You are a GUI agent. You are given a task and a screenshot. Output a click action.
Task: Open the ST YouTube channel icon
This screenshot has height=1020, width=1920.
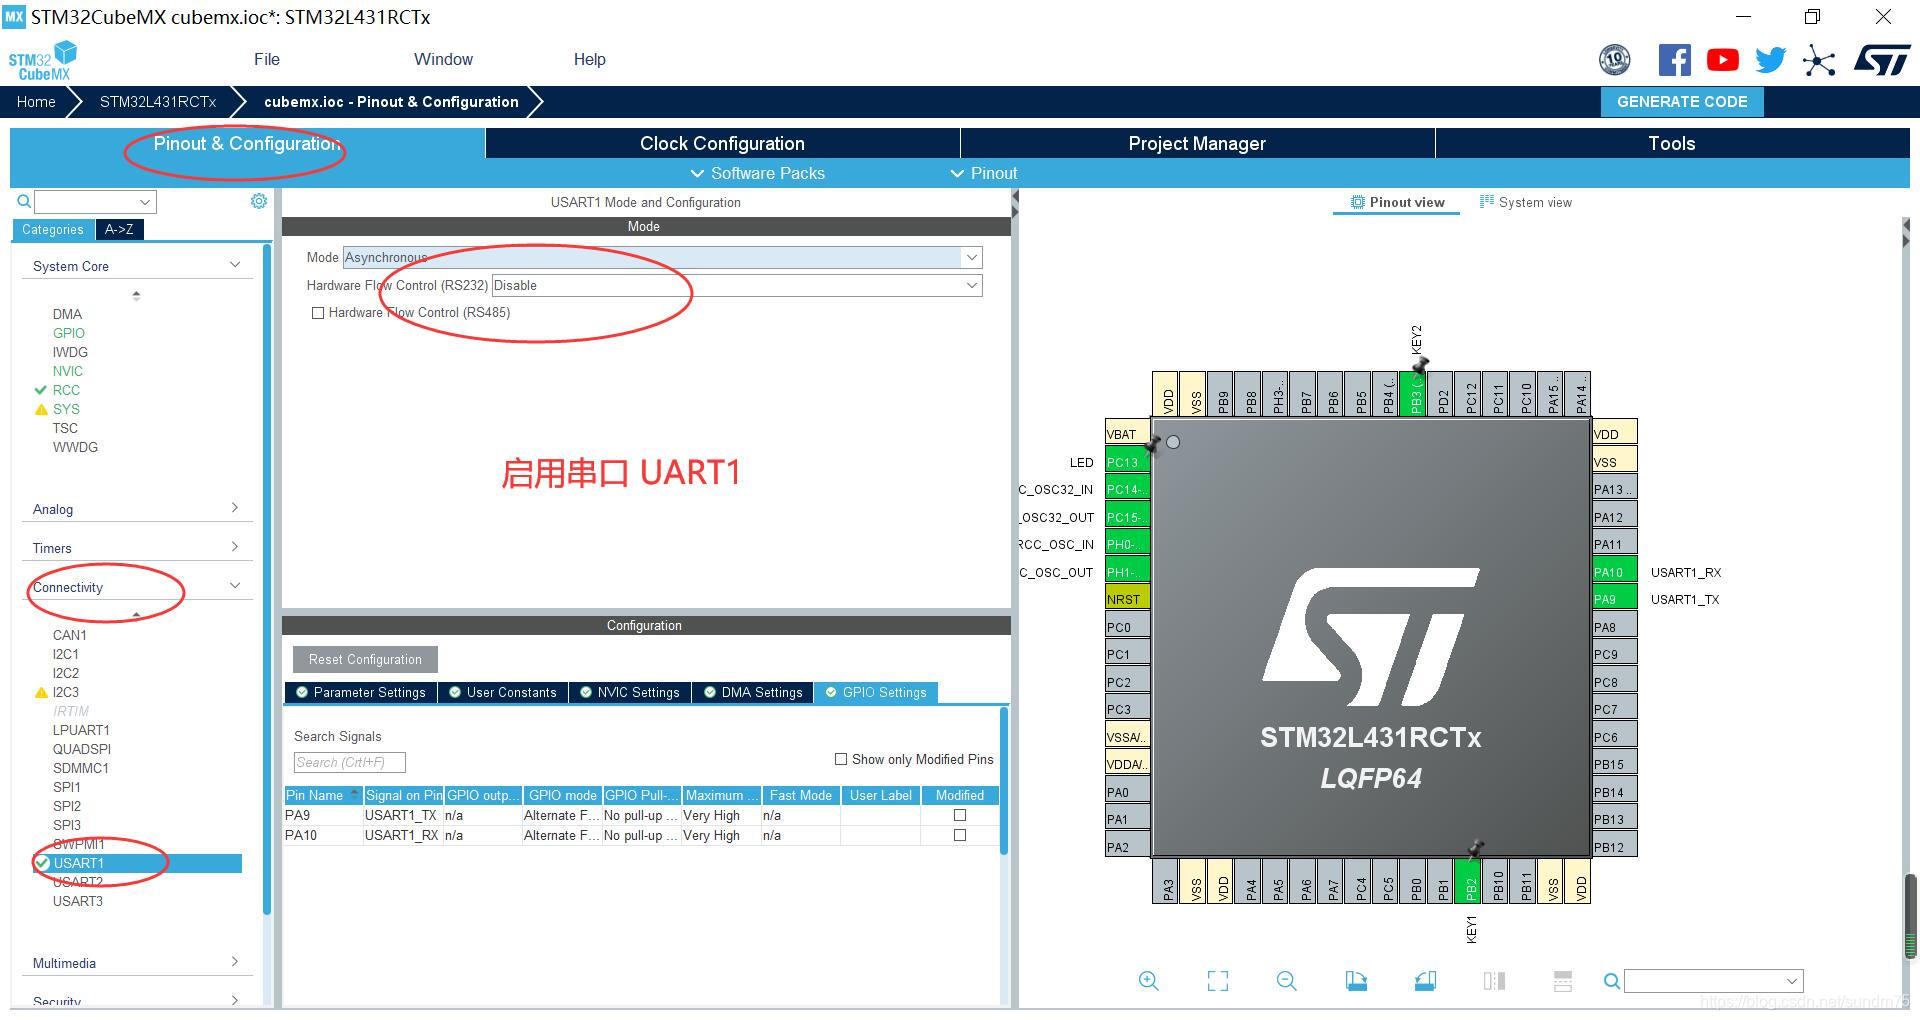(1722, 60)
